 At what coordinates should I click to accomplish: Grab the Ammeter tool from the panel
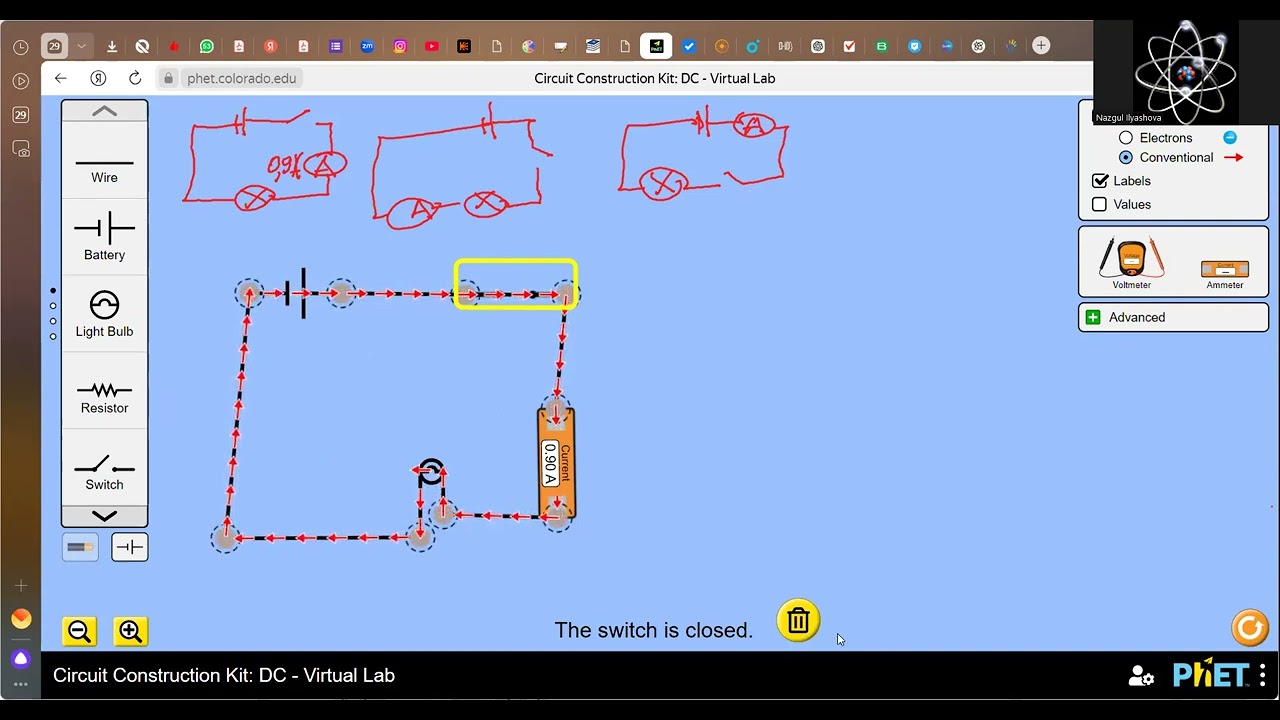point(1225,273)
